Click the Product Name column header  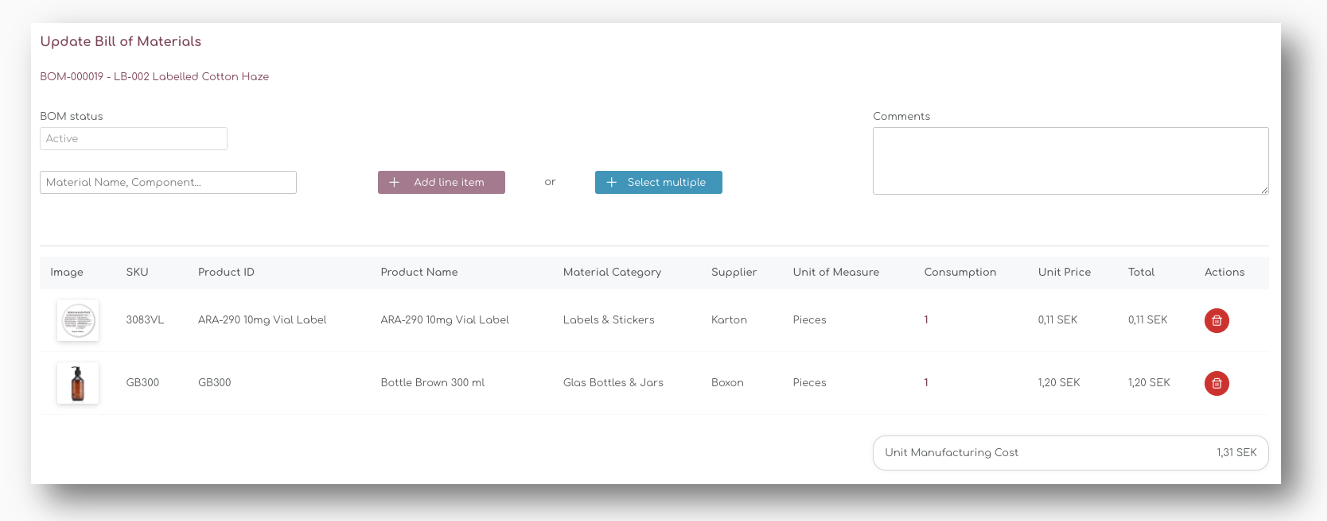tap(419, 272)
